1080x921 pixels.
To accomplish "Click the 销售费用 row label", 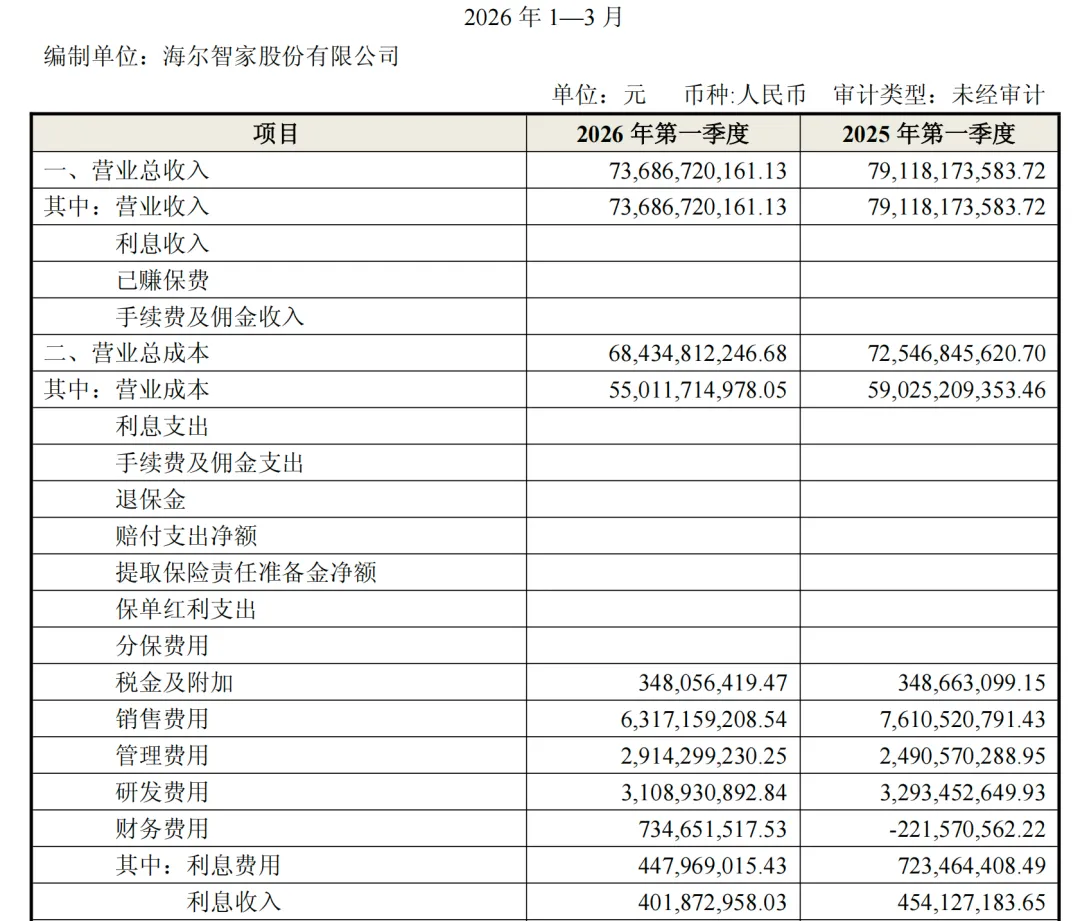I will [163, 719].
